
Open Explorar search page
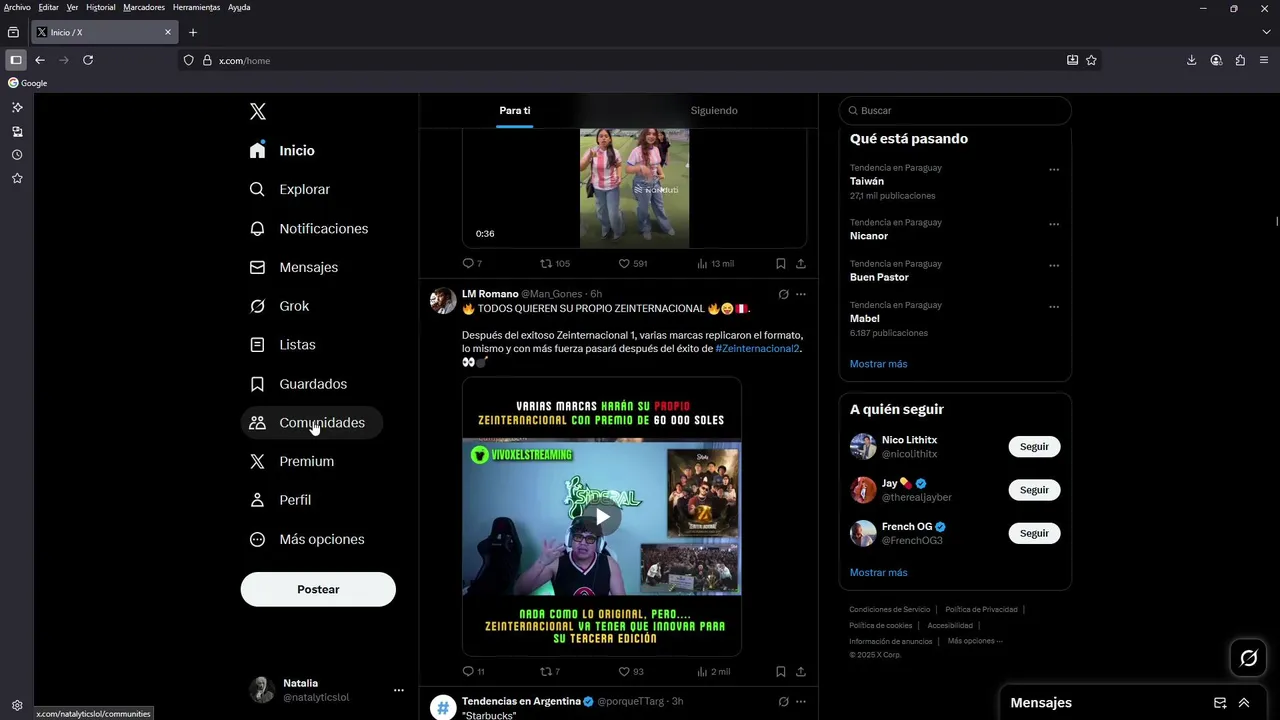click(290, 189)
